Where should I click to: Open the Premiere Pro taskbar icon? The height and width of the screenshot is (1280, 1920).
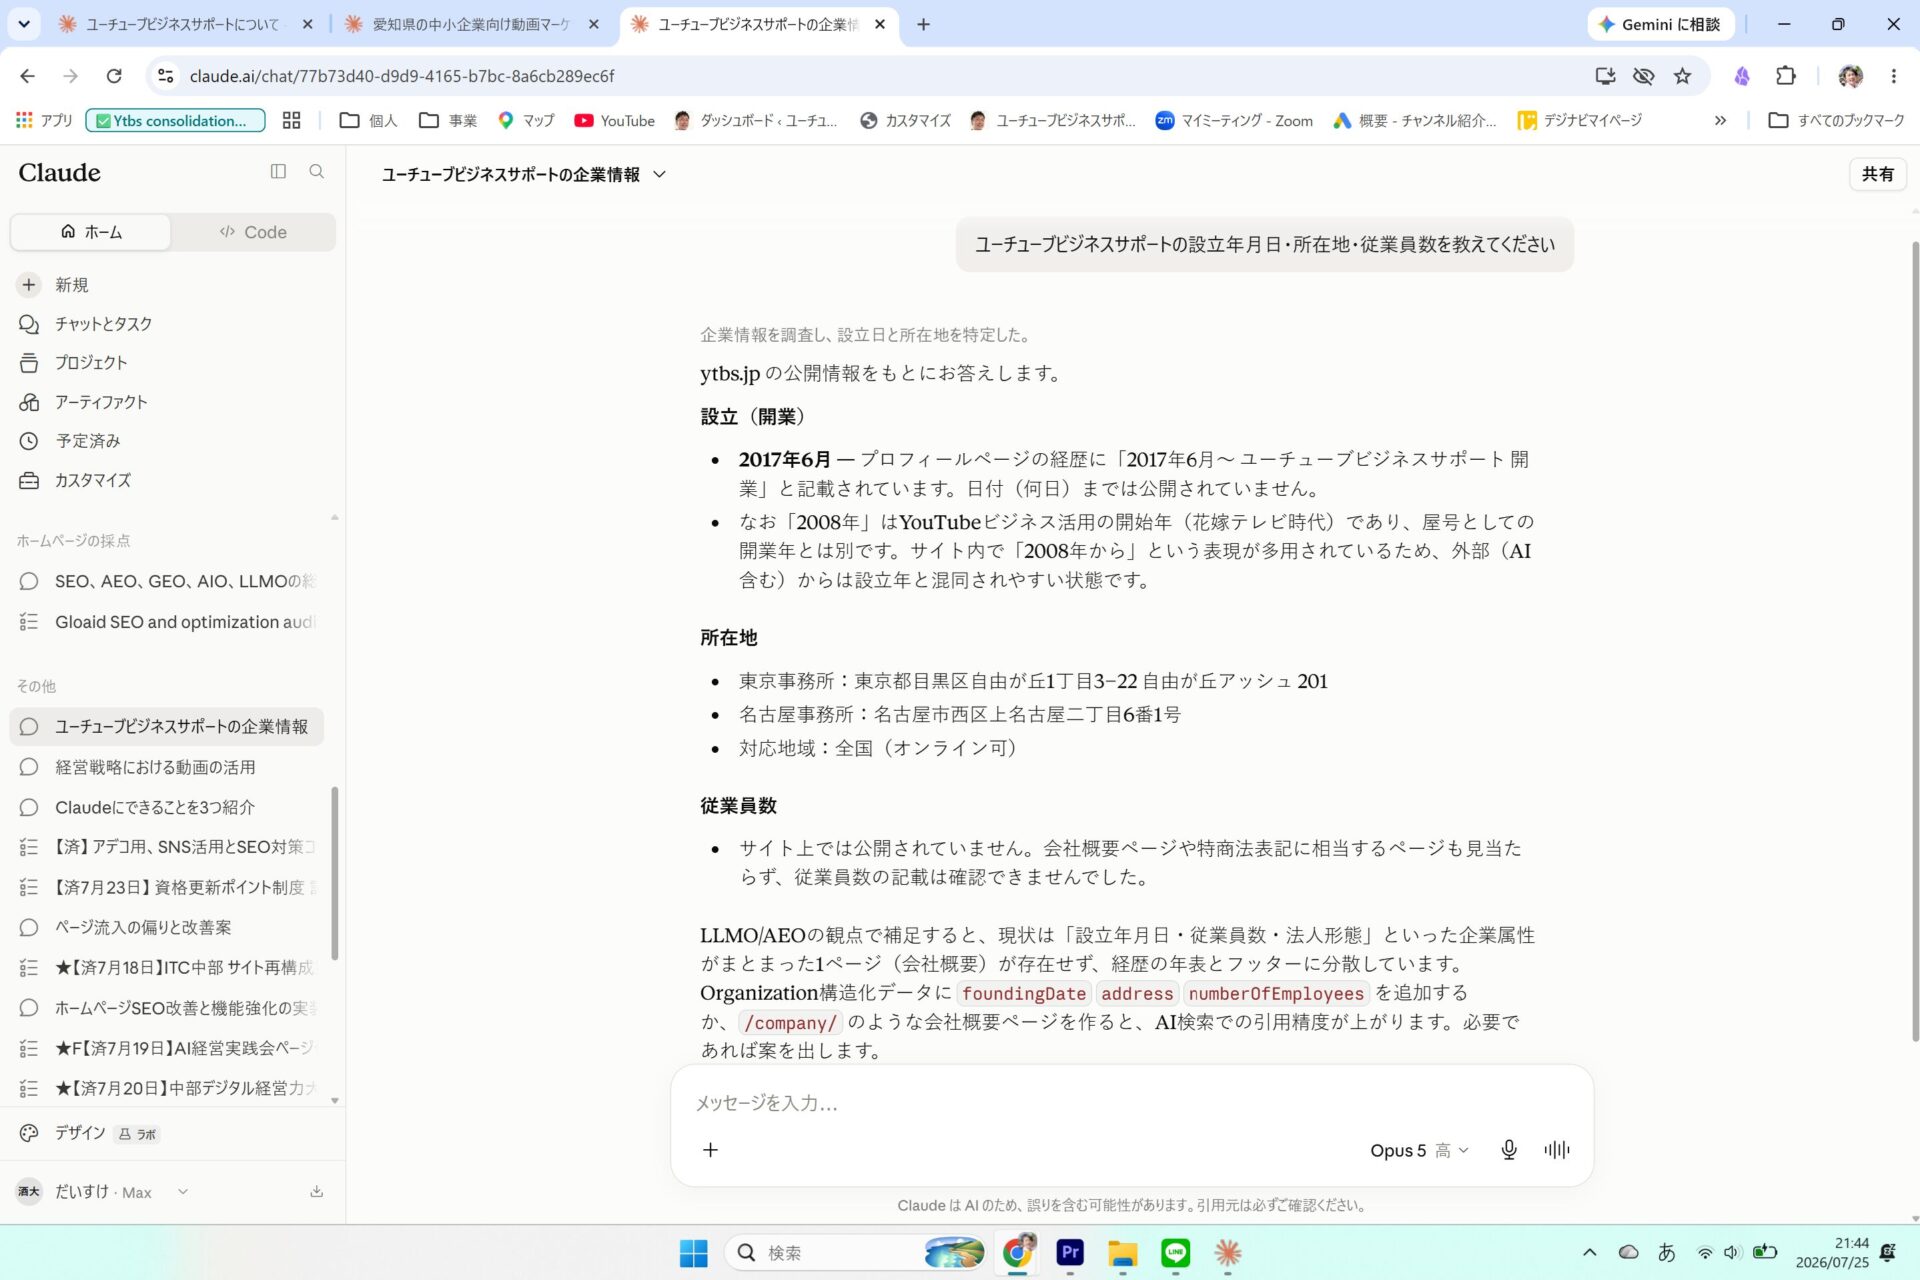click(x=1070, y=1253)
